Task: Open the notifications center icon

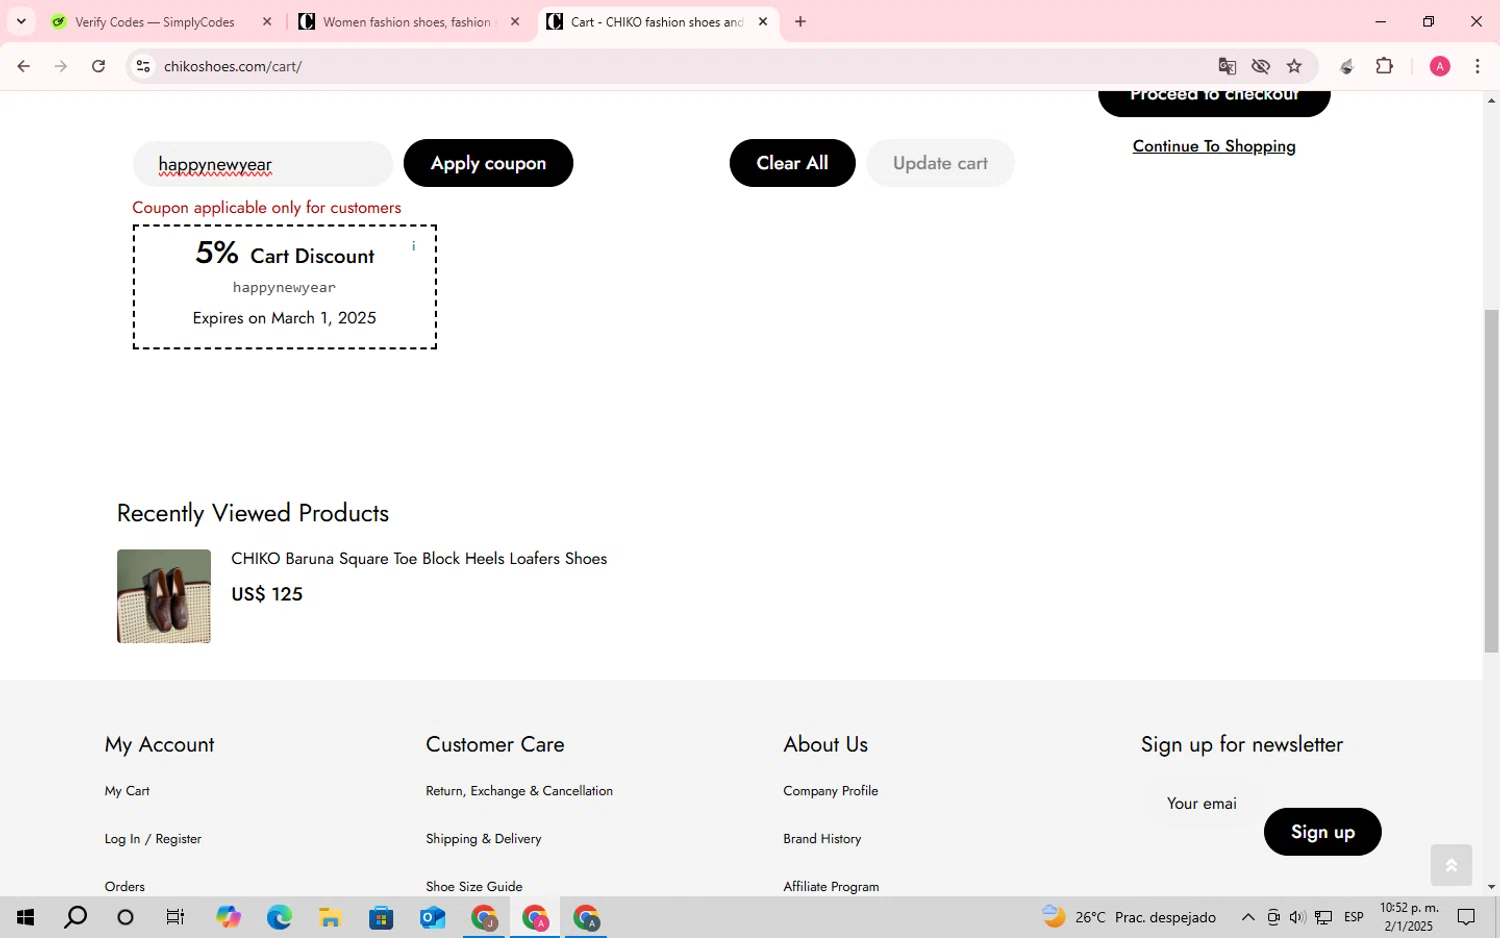Action: (1466, 917)
